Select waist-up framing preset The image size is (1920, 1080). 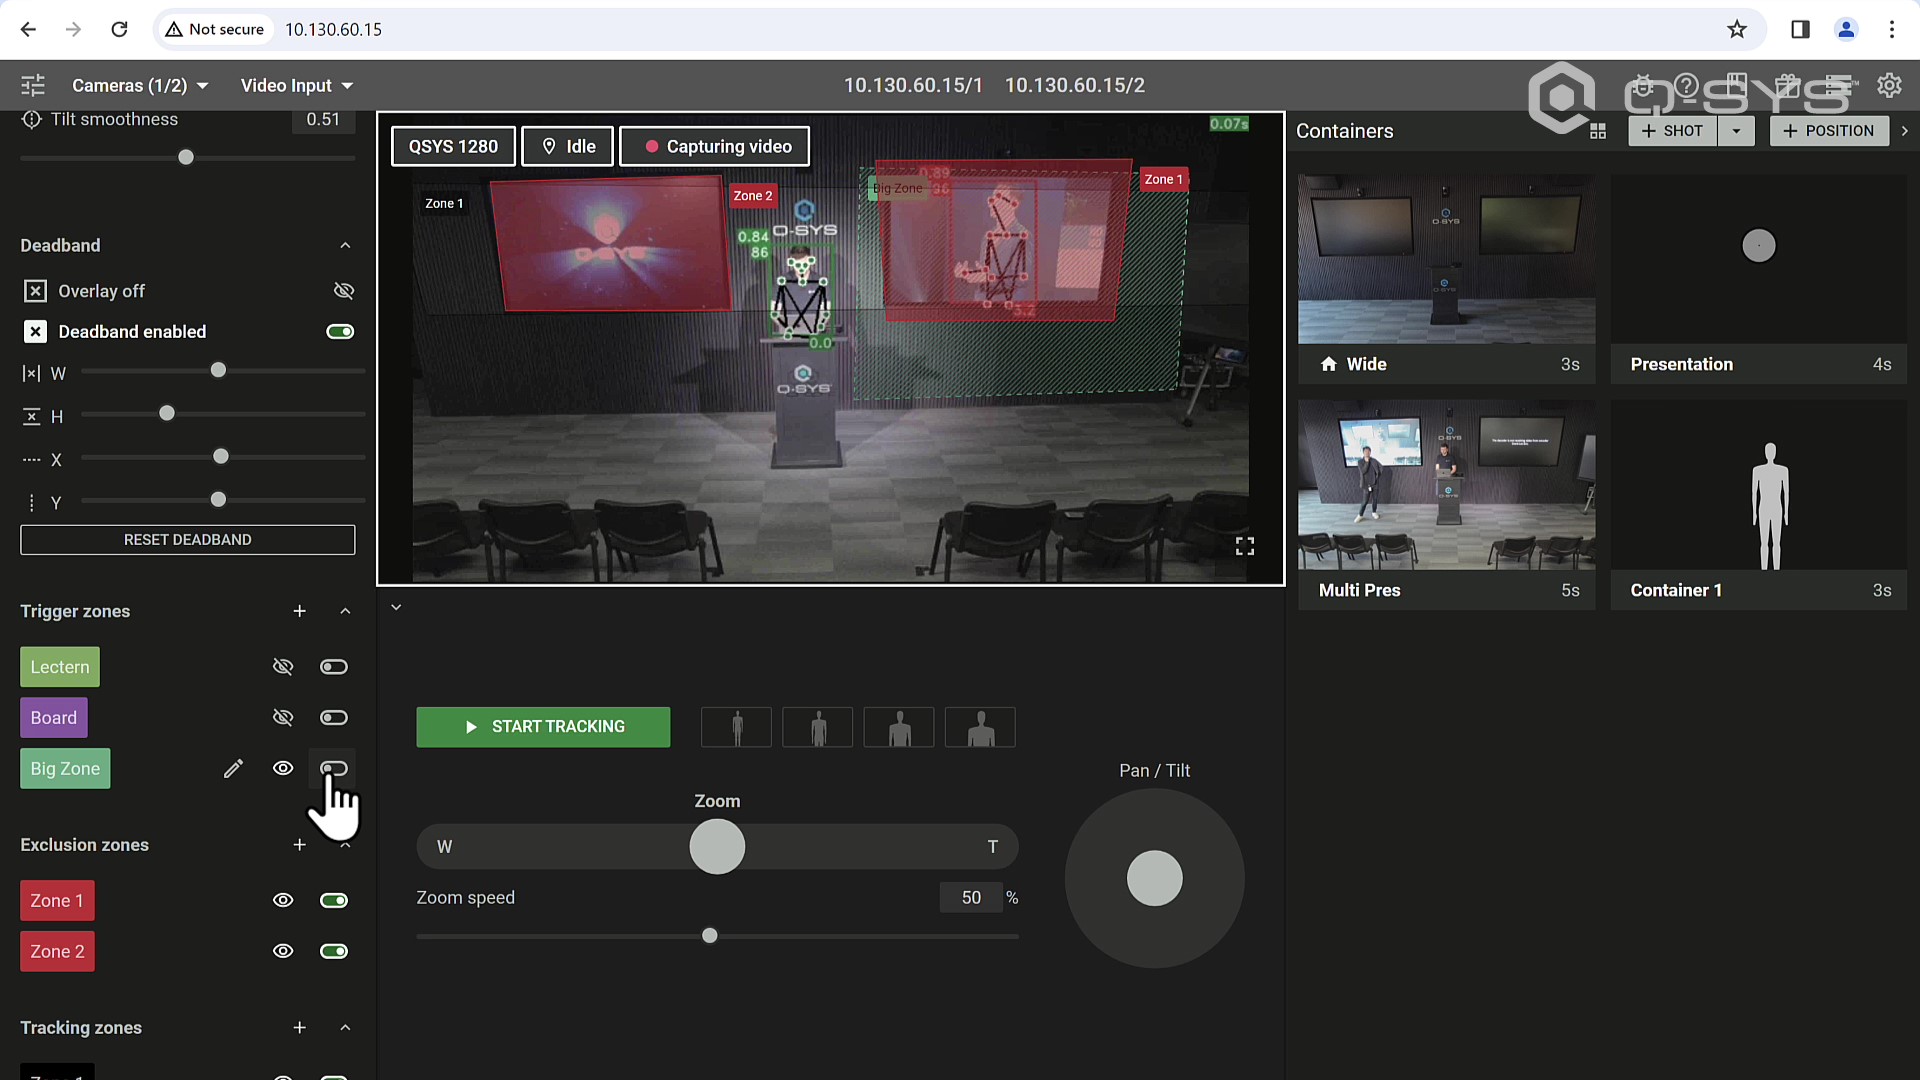click(x=899, y=727)
